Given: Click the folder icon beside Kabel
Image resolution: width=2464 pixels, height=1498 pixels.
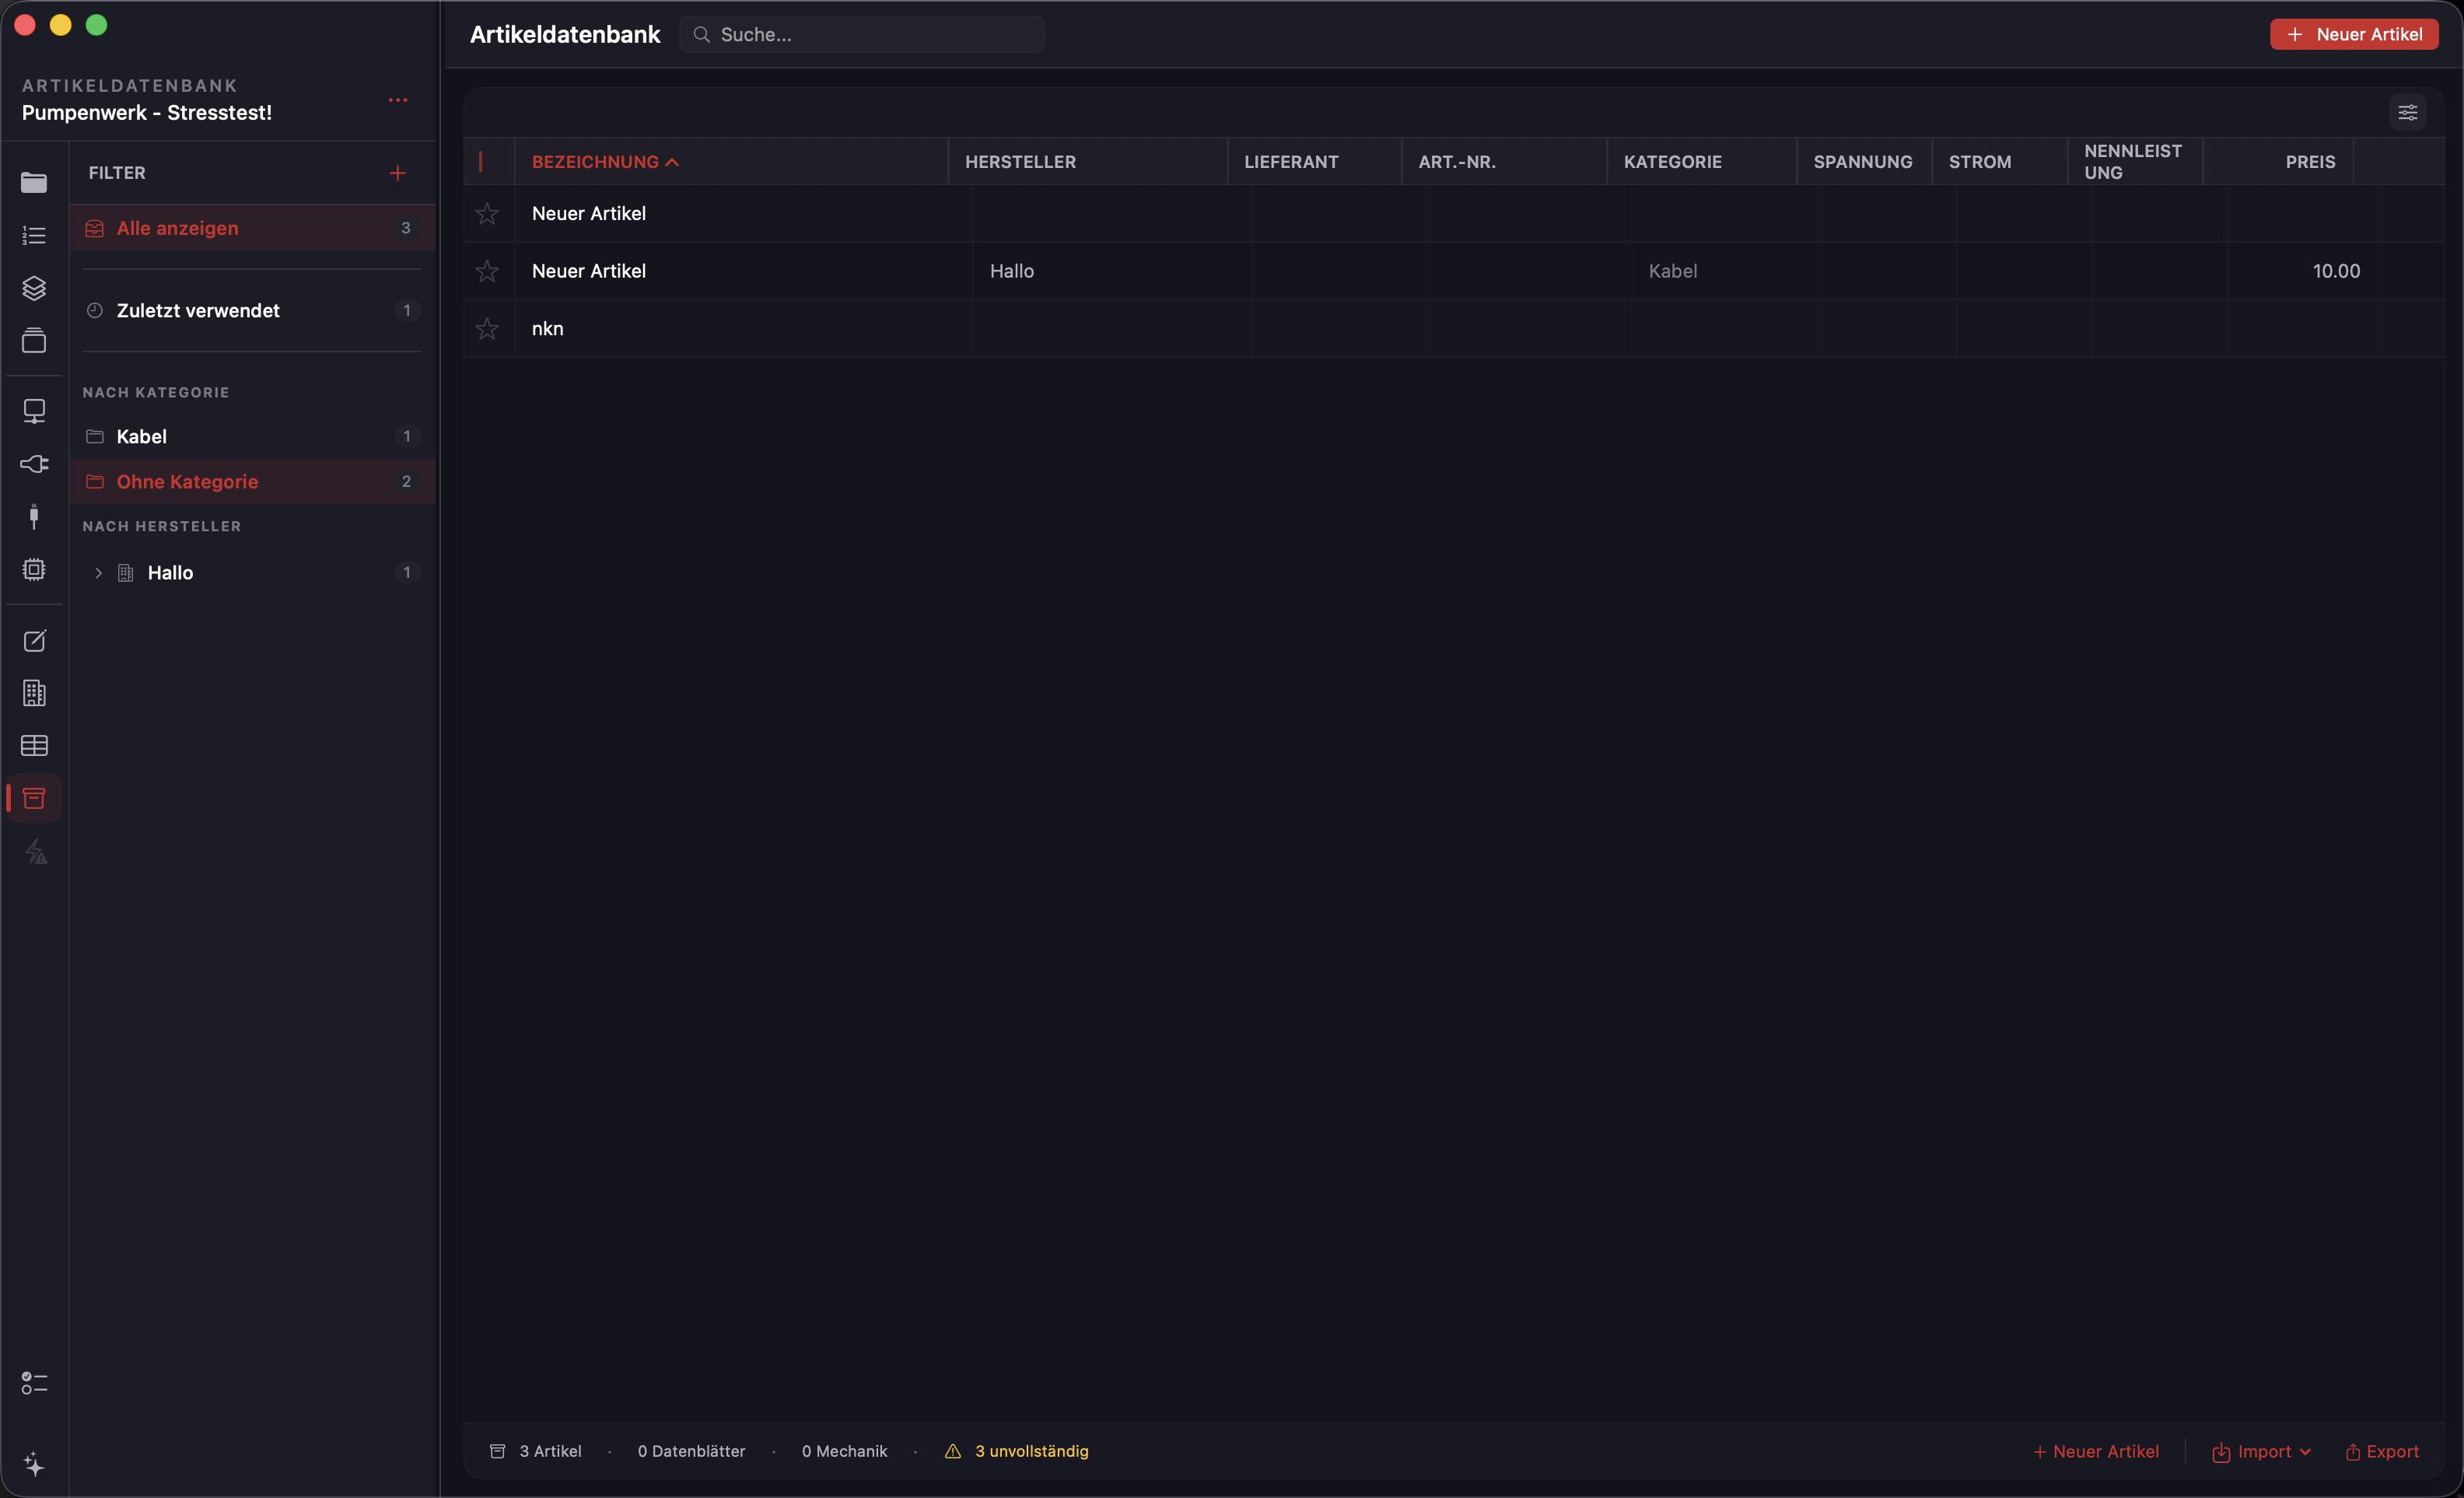Looking at the screenshot, I should pyautogui.click(x=95, y=436).
